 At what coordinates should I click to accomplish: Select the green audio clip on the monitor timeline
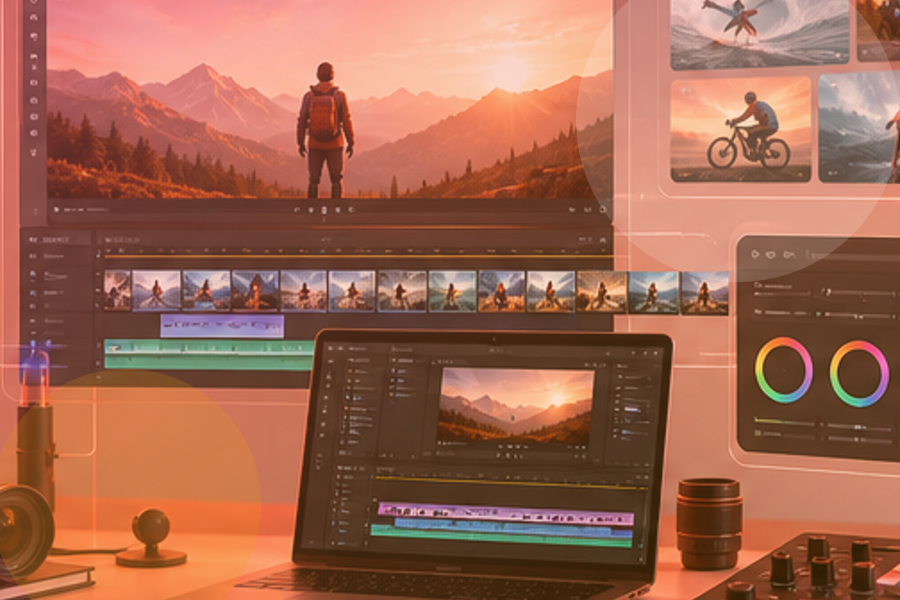[209, 354]
